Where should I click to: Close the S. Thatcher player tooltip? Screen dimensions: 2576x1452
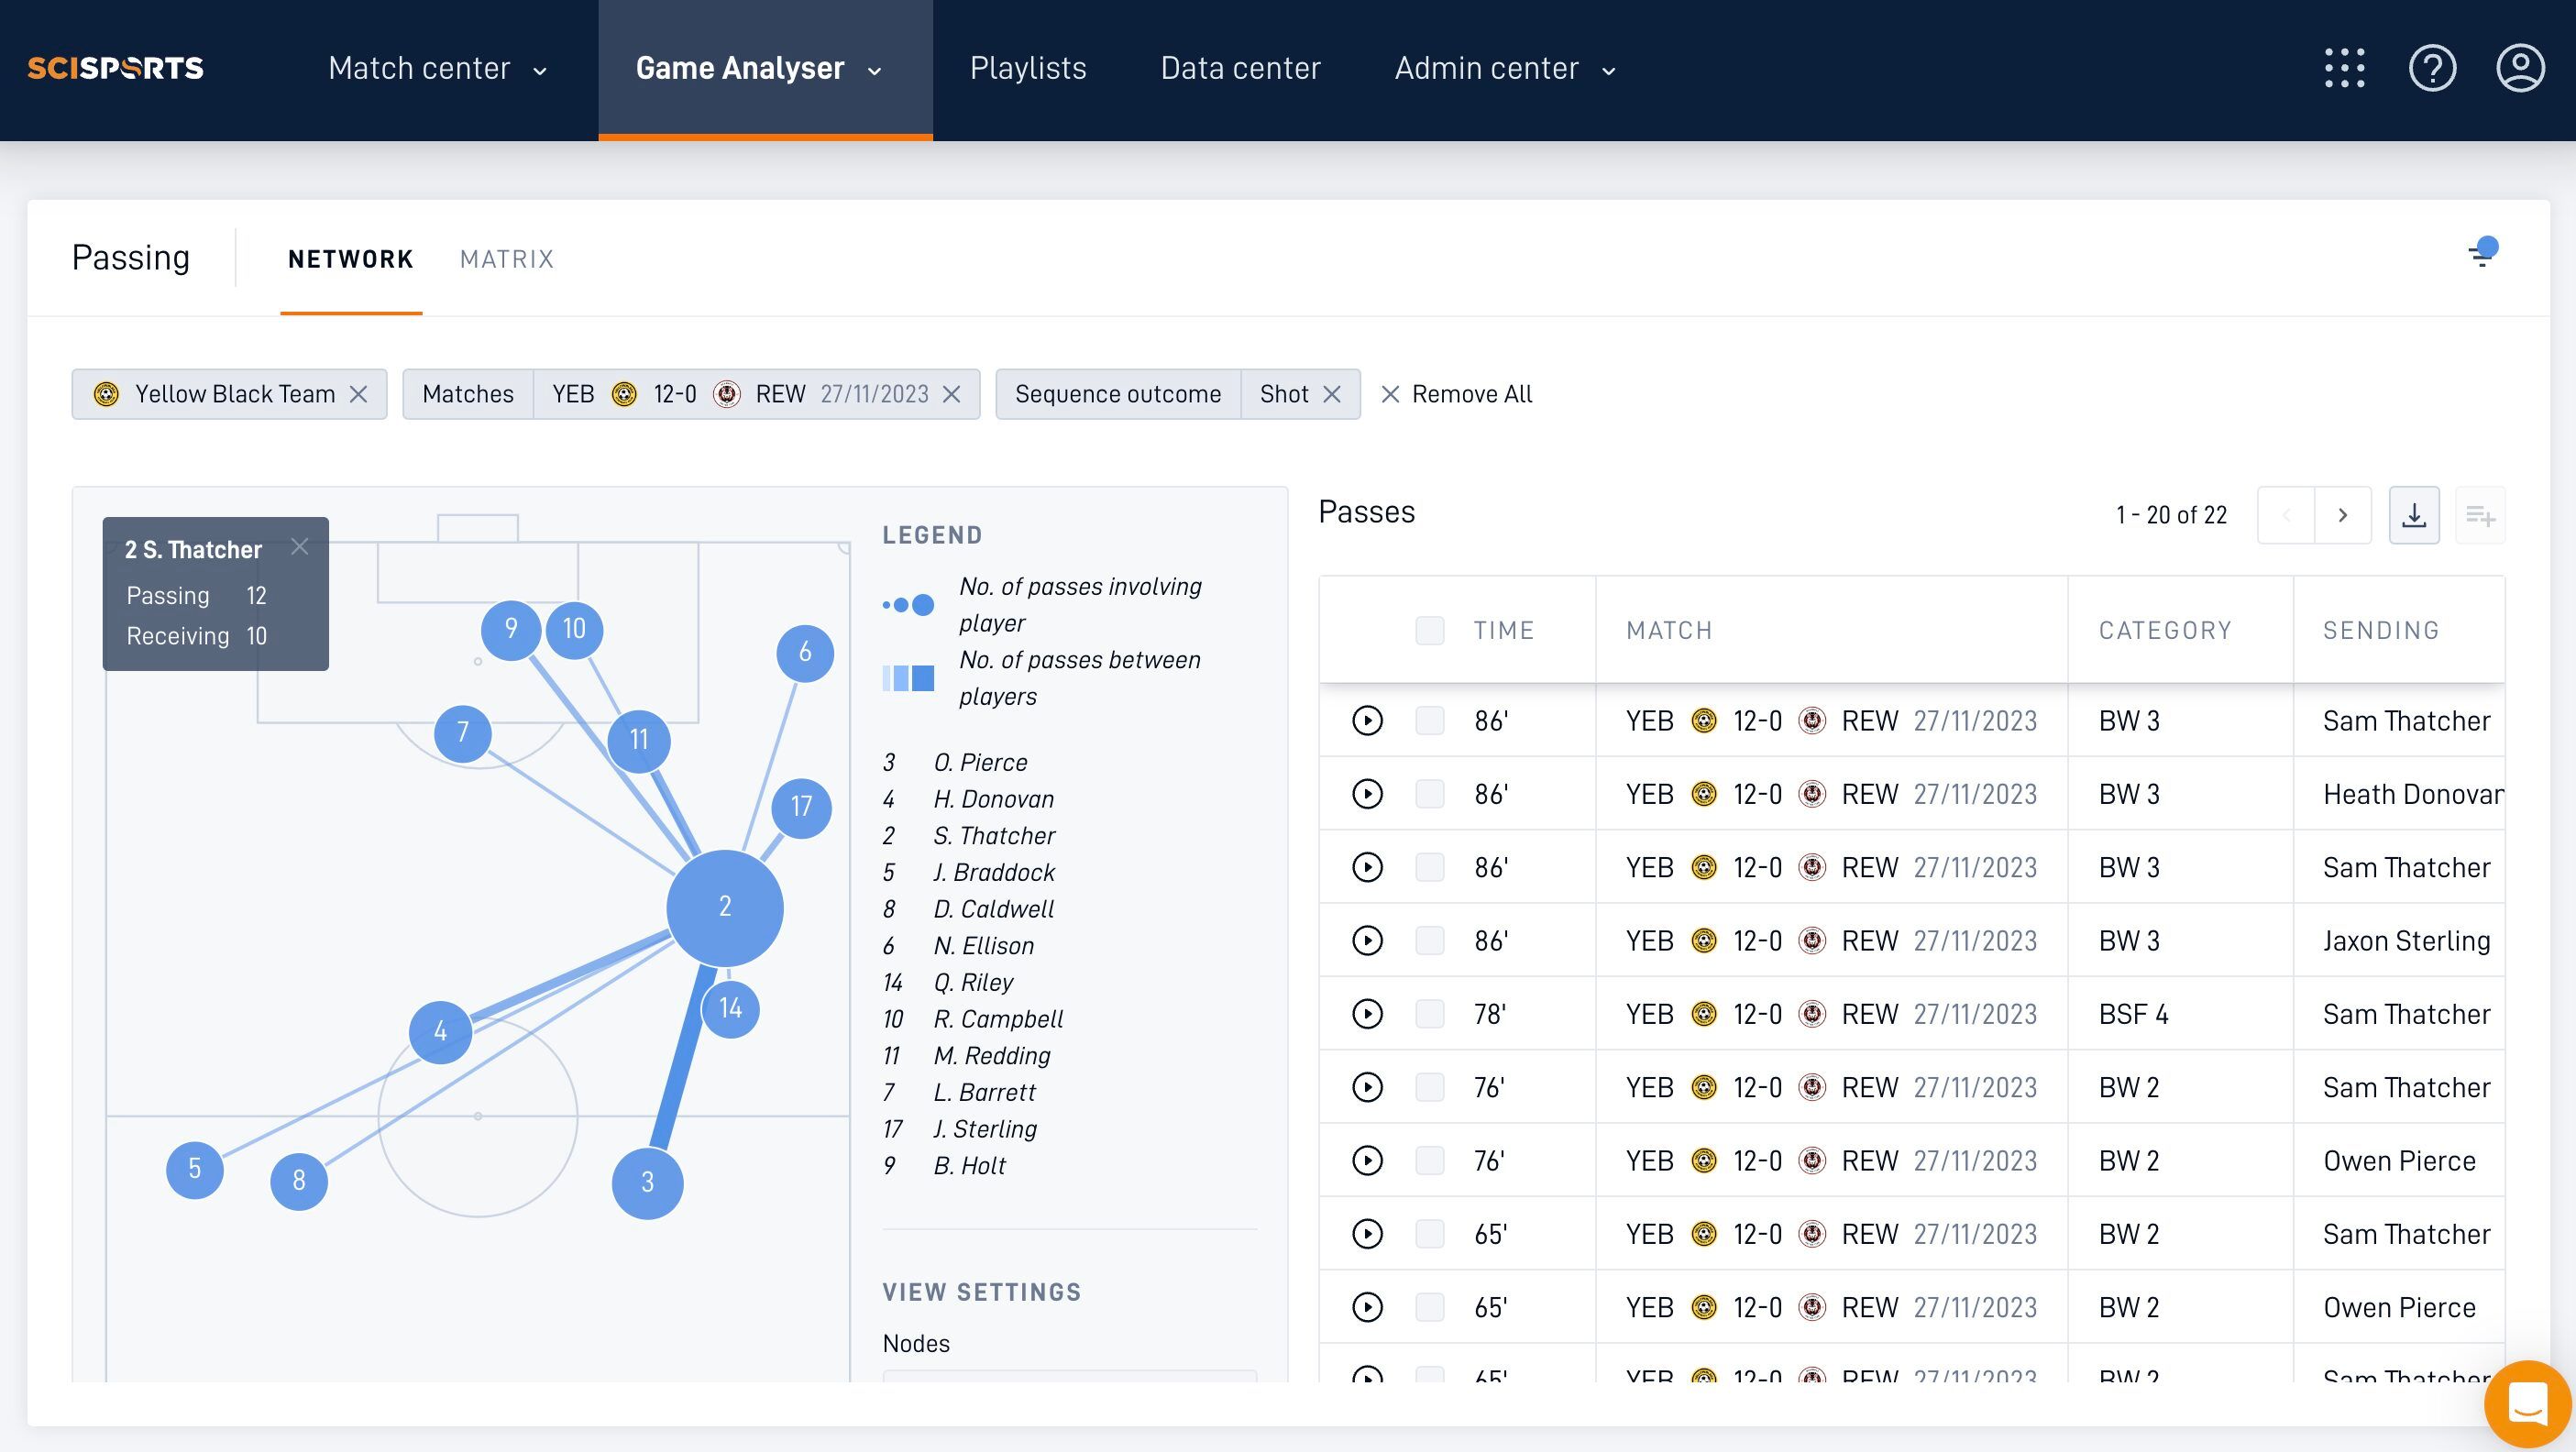coord(299,546)
